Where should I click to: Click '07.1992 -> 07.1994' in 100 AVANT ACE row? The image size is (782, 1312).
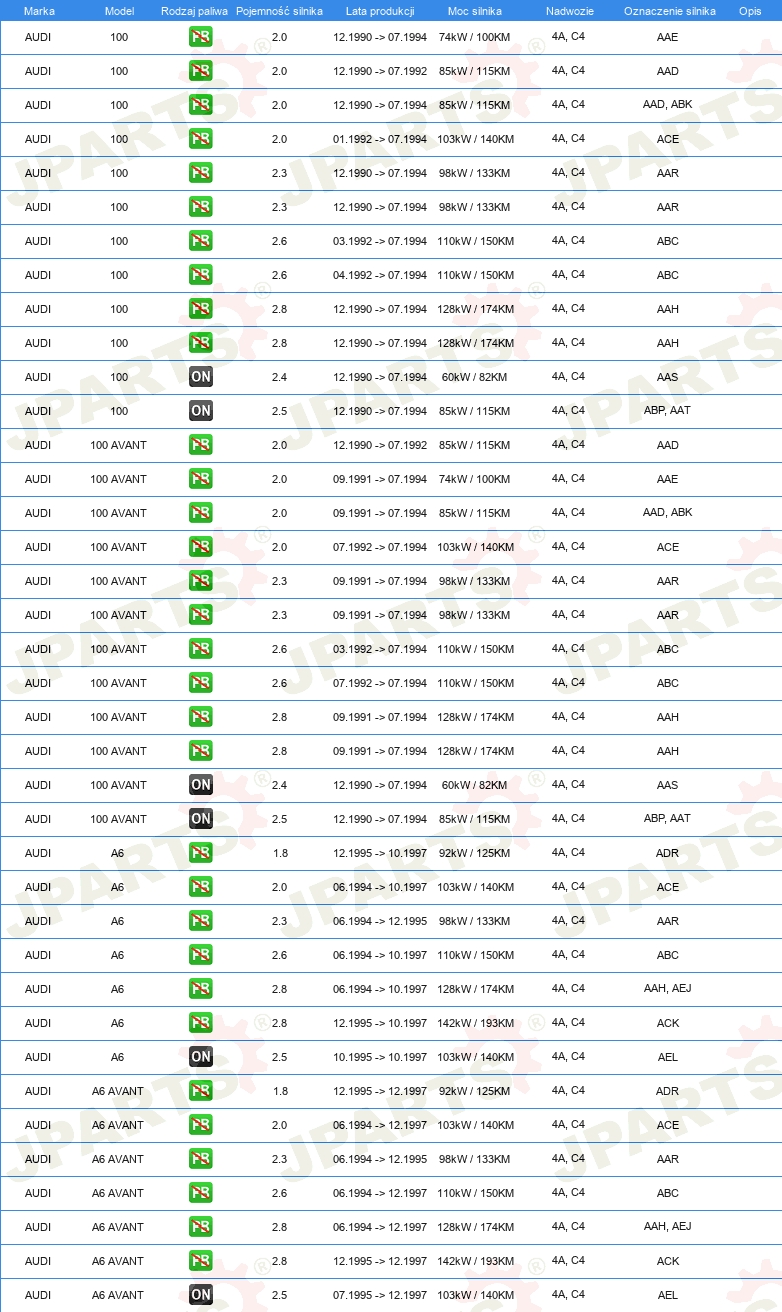tap(380, 547)
